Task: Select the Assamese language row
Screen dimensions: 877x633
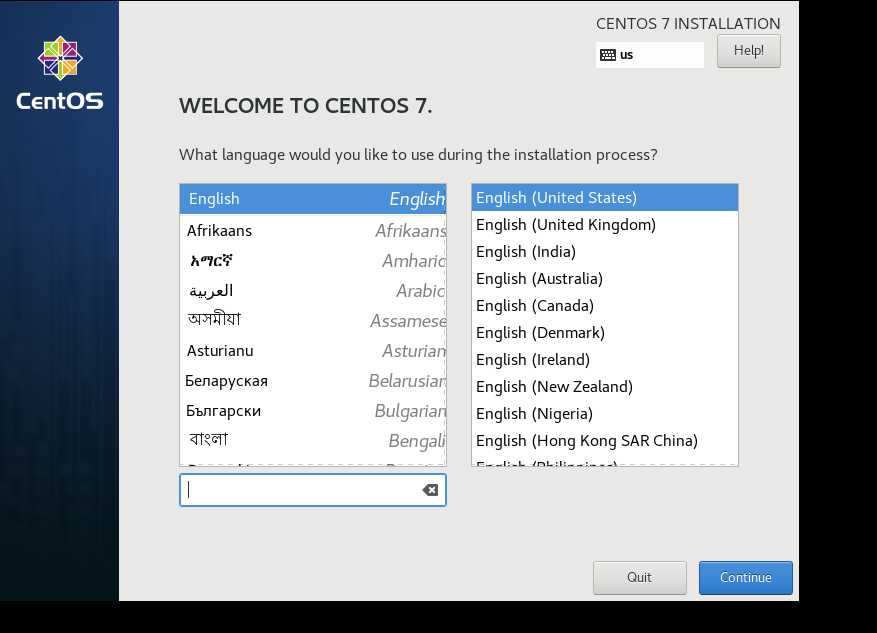Action: coord(313,320)
